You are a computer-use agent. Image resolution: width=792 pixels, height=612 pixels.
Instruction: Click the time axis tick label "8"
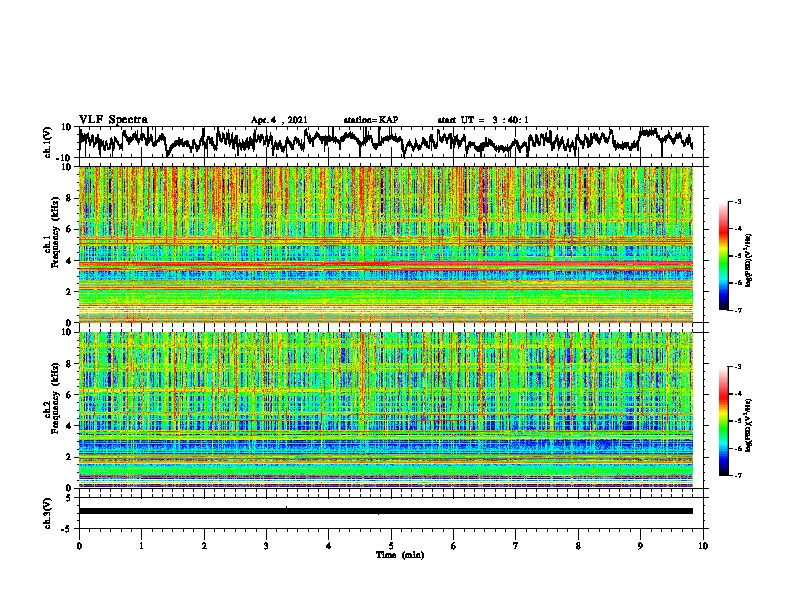(x=578, y=546)
